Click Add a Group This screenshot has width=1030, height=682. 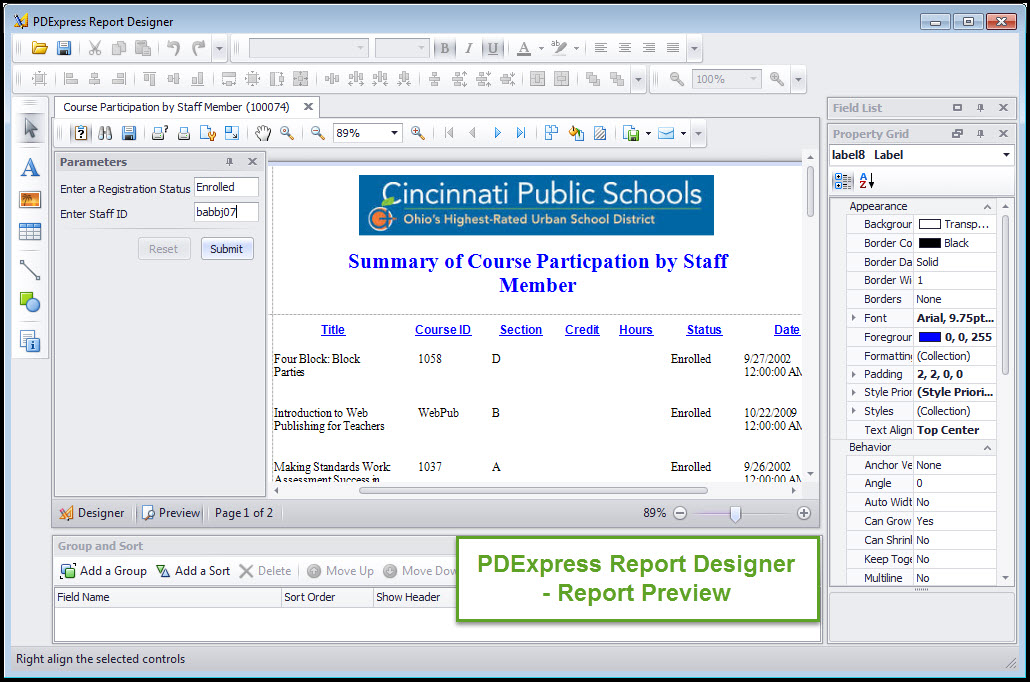coord(104,571)
